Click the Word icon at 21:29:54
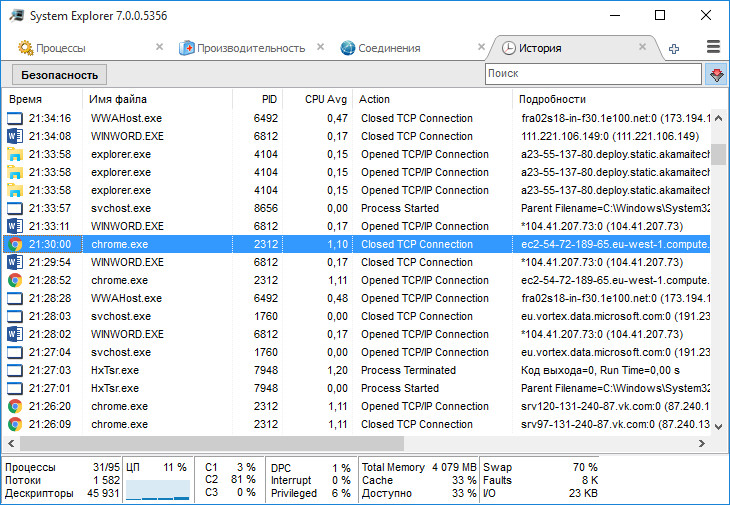This screenshot has width=730, height=505. 15,263
